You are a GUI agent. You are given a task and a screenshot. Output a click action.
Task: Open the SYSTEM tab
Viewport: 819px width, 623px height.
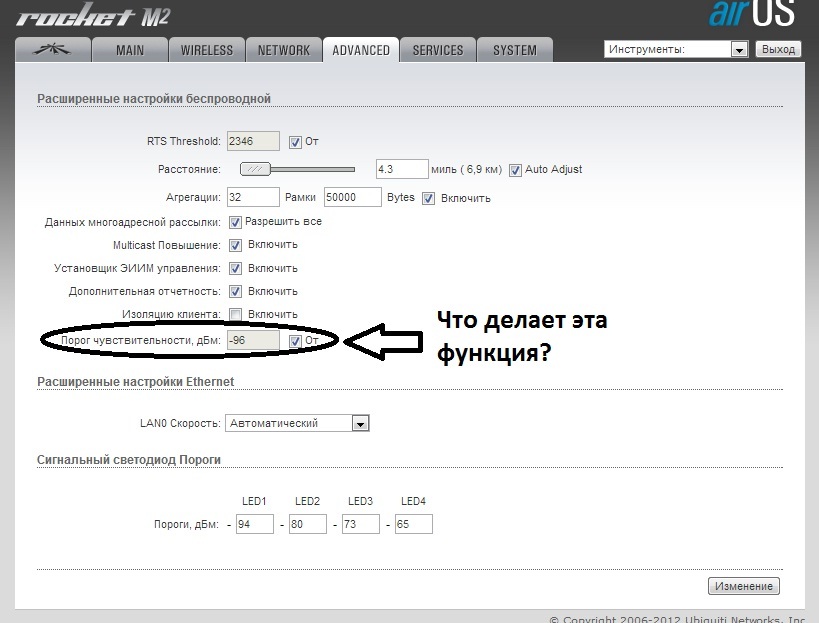[x=515, y=50]
